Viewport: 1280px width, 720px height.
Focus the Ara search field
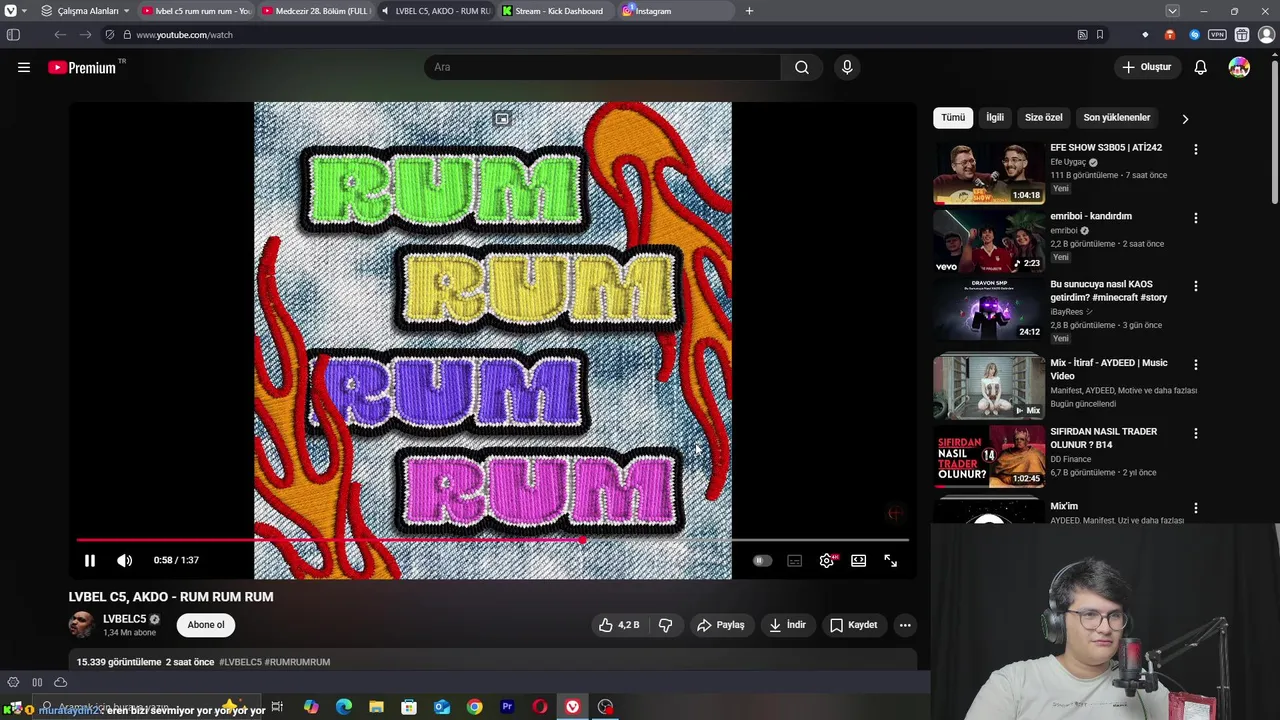pyautogui.click(x=602, y=67)
